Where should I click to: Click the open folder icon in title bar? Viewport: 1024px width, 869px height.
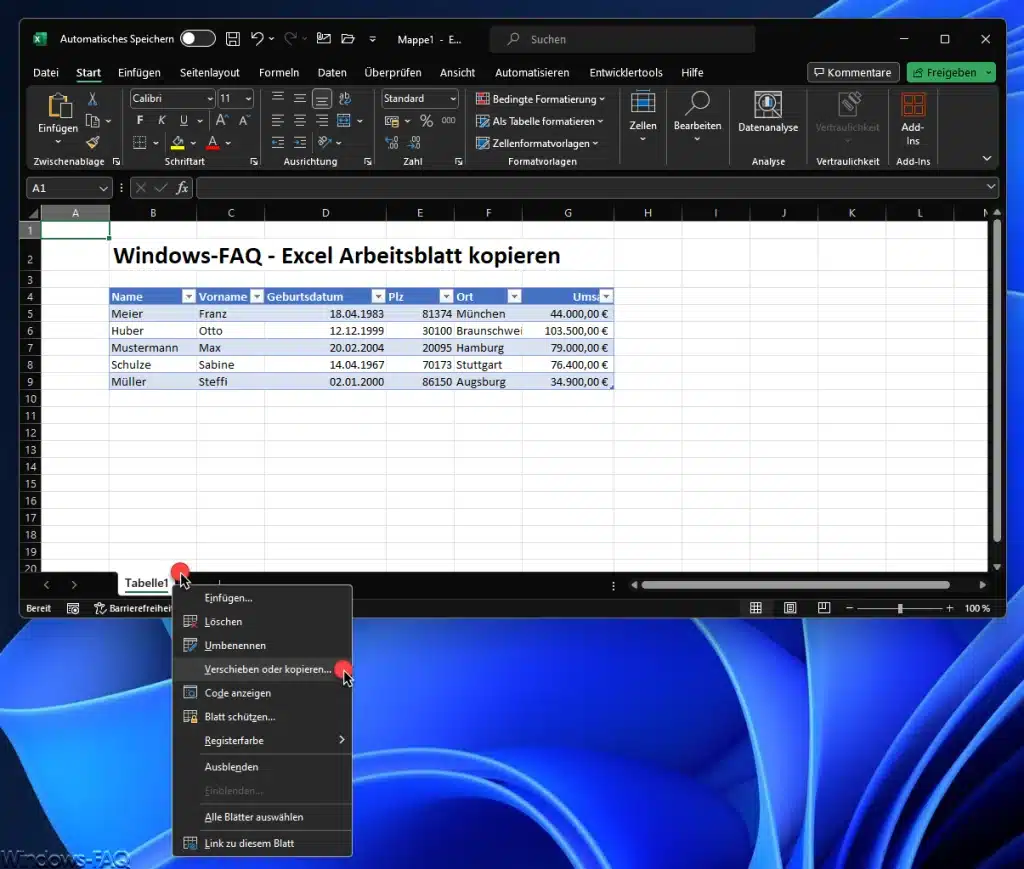(347, 39)
